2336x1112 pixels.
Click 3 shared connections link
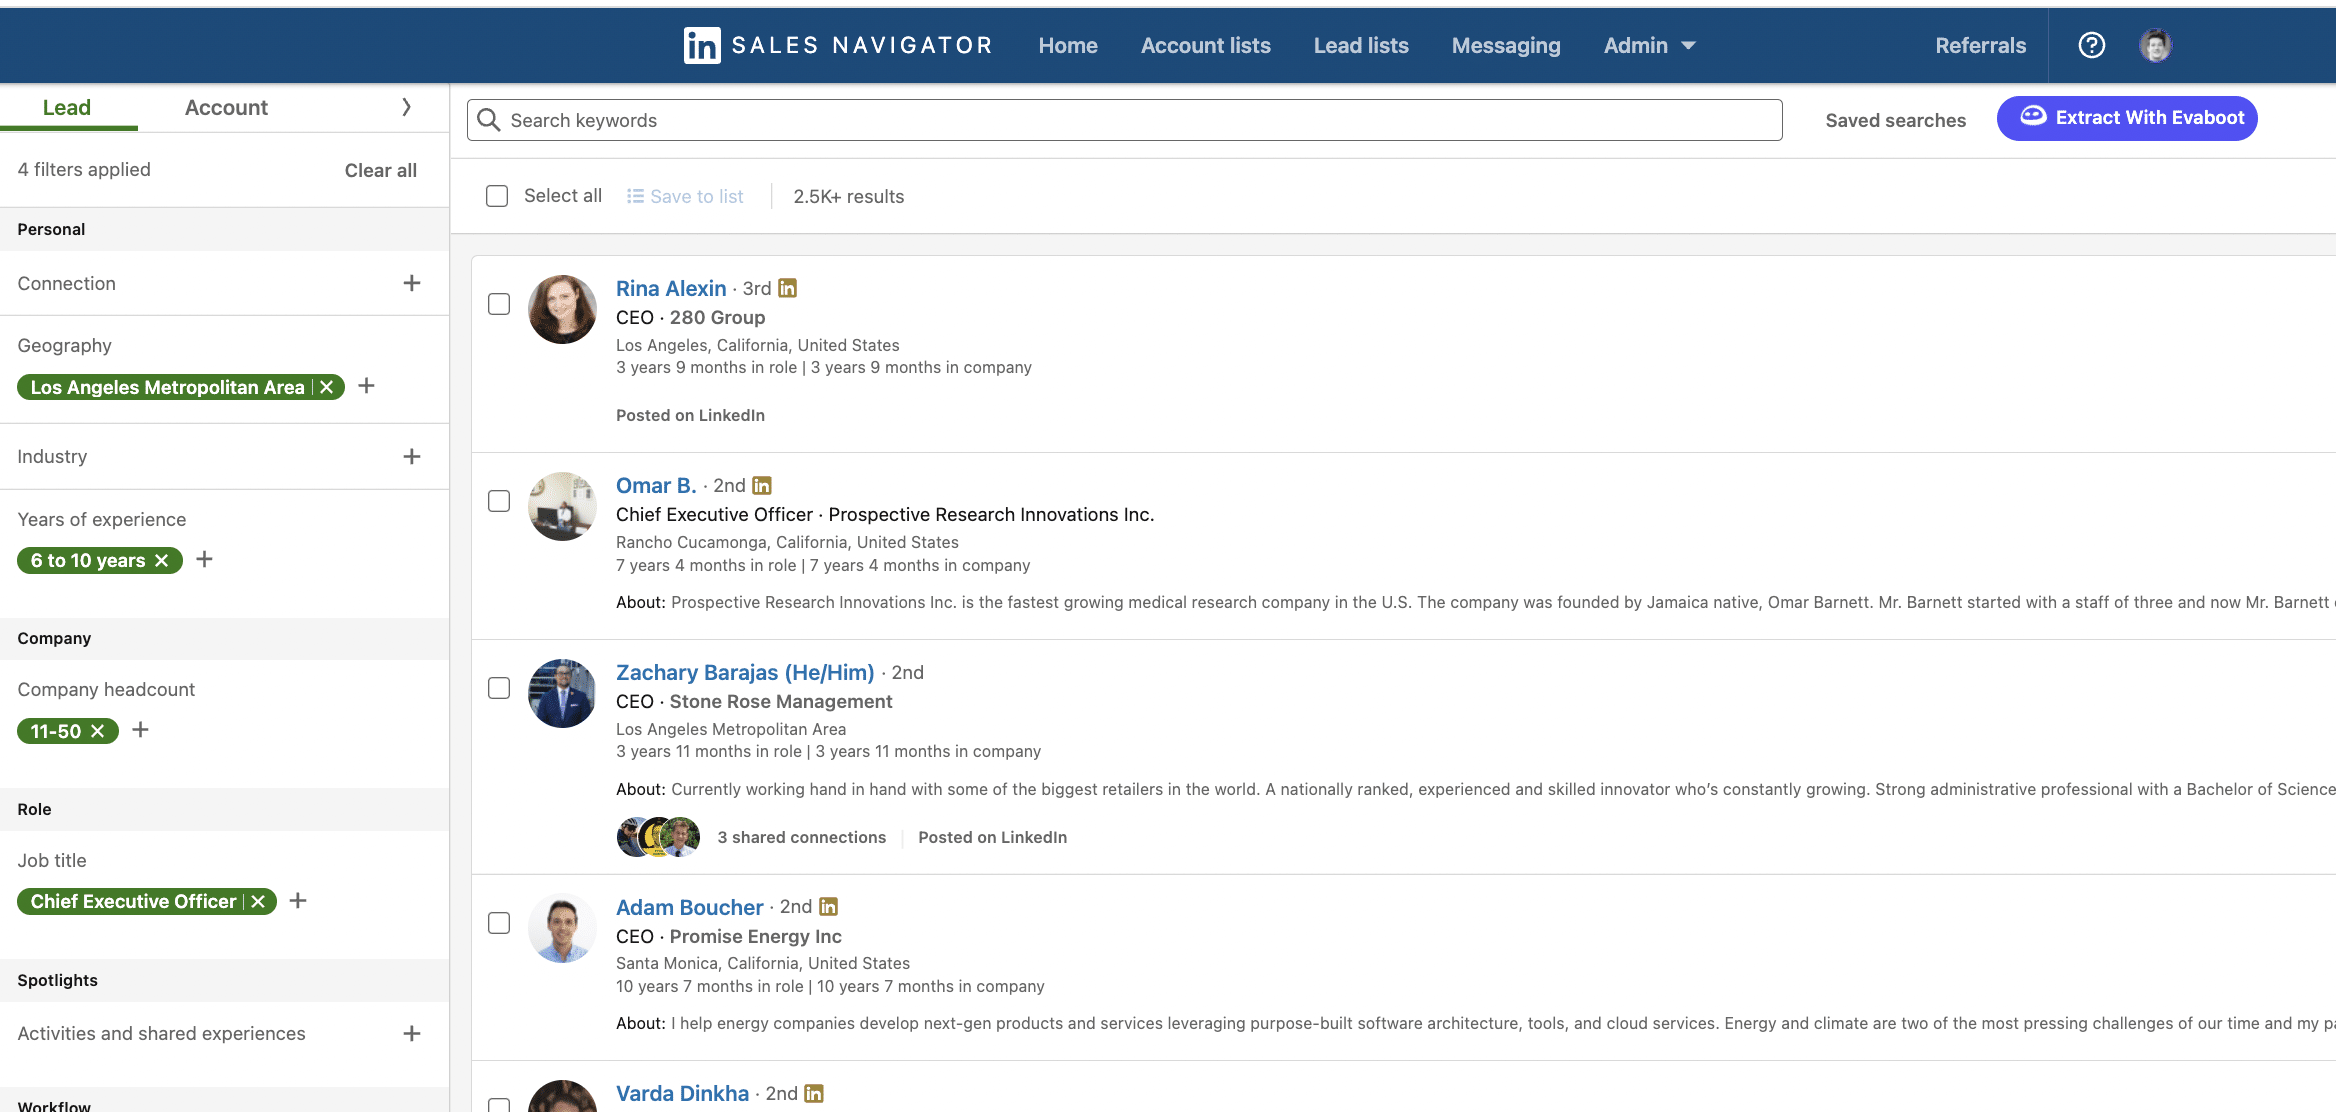click(801, 837)
